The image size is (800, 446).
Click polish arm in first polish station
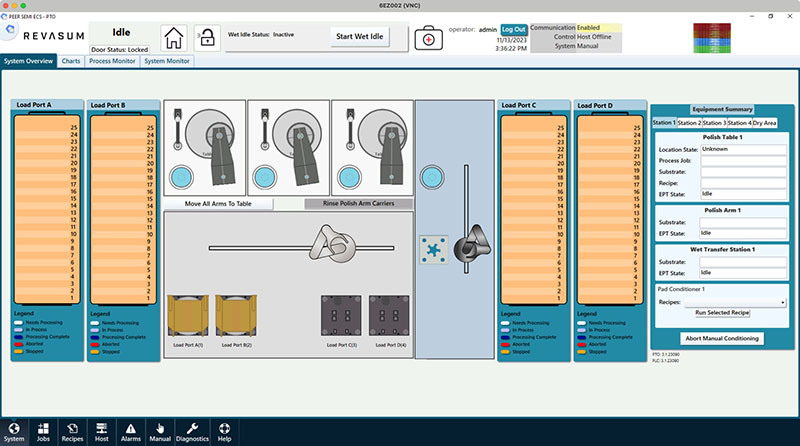coord(221,155)
